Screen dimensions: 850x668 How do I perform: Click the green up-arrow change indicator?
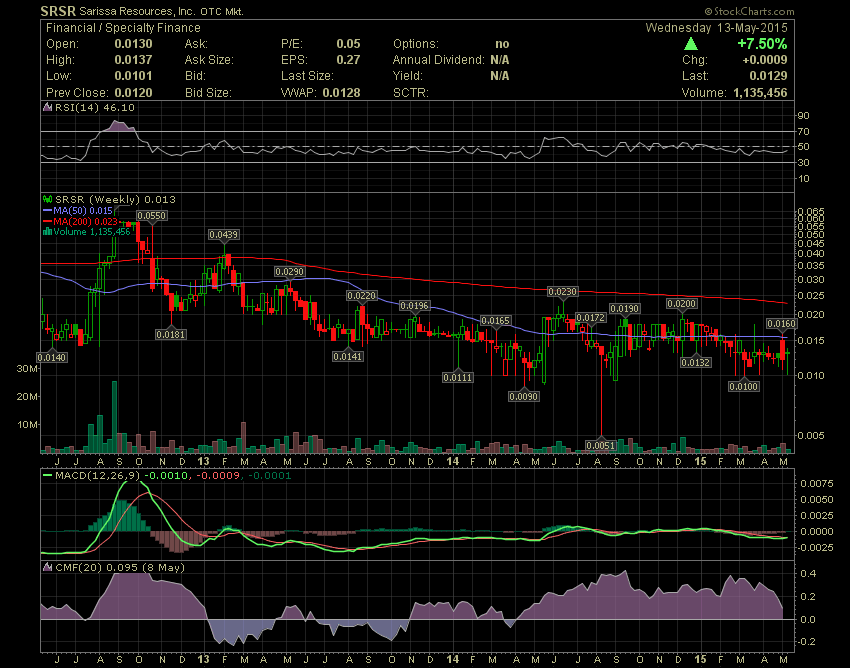(691, 44)
